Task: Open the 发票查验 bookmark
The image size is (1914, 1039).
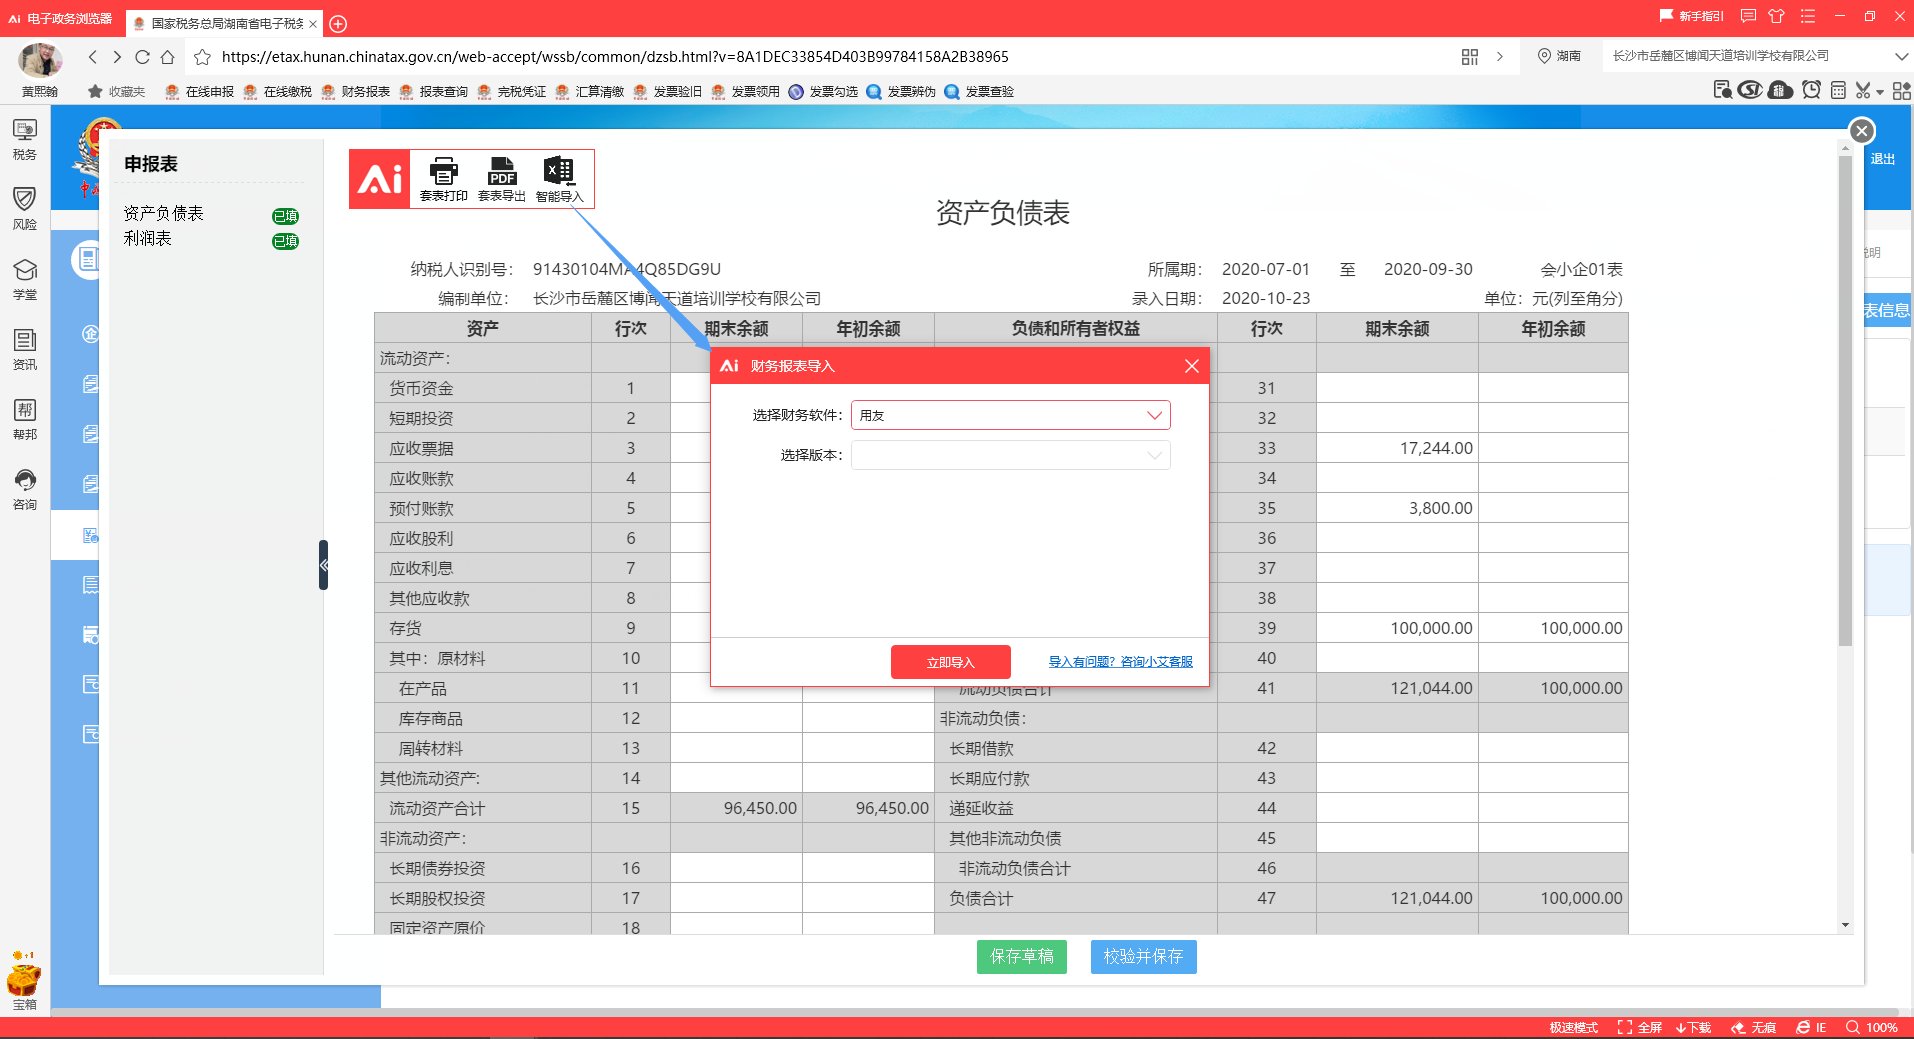Action: (x=979, y=91)
